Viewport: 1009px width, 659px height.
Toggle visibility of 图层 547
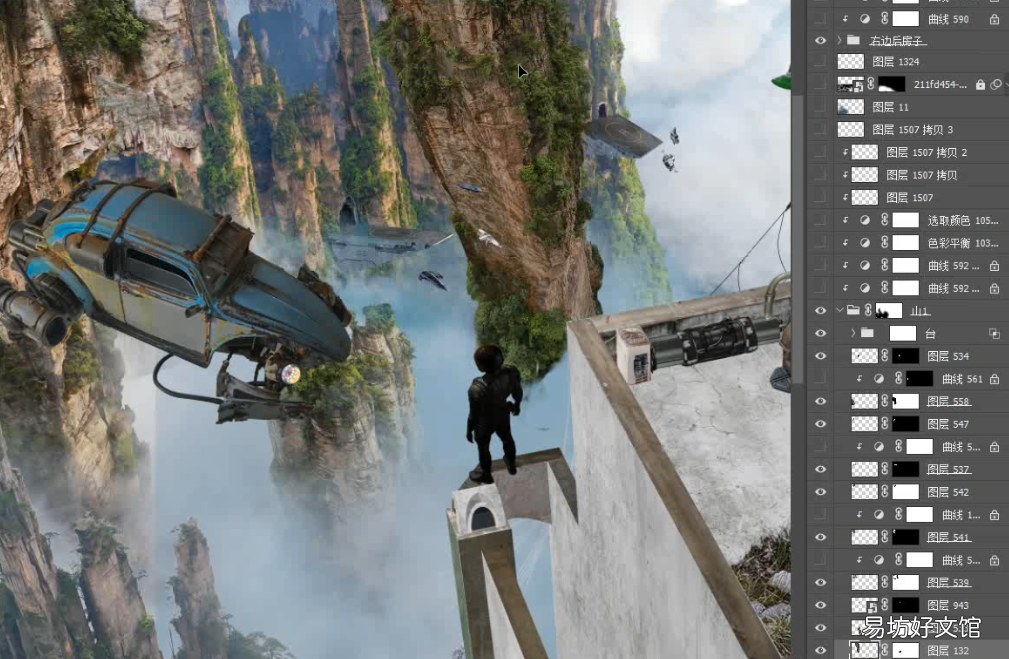click(820, 423)
